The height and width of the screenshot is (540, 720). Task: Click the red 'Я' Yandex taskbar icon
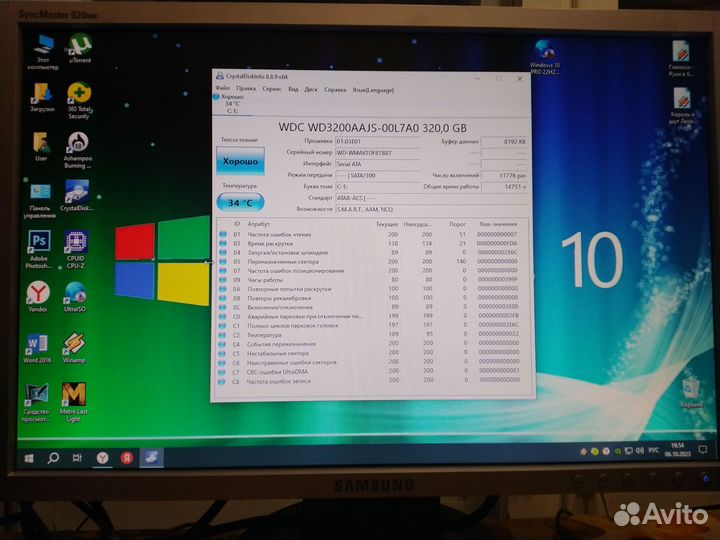pyautogui.click(x=127, y=458)
